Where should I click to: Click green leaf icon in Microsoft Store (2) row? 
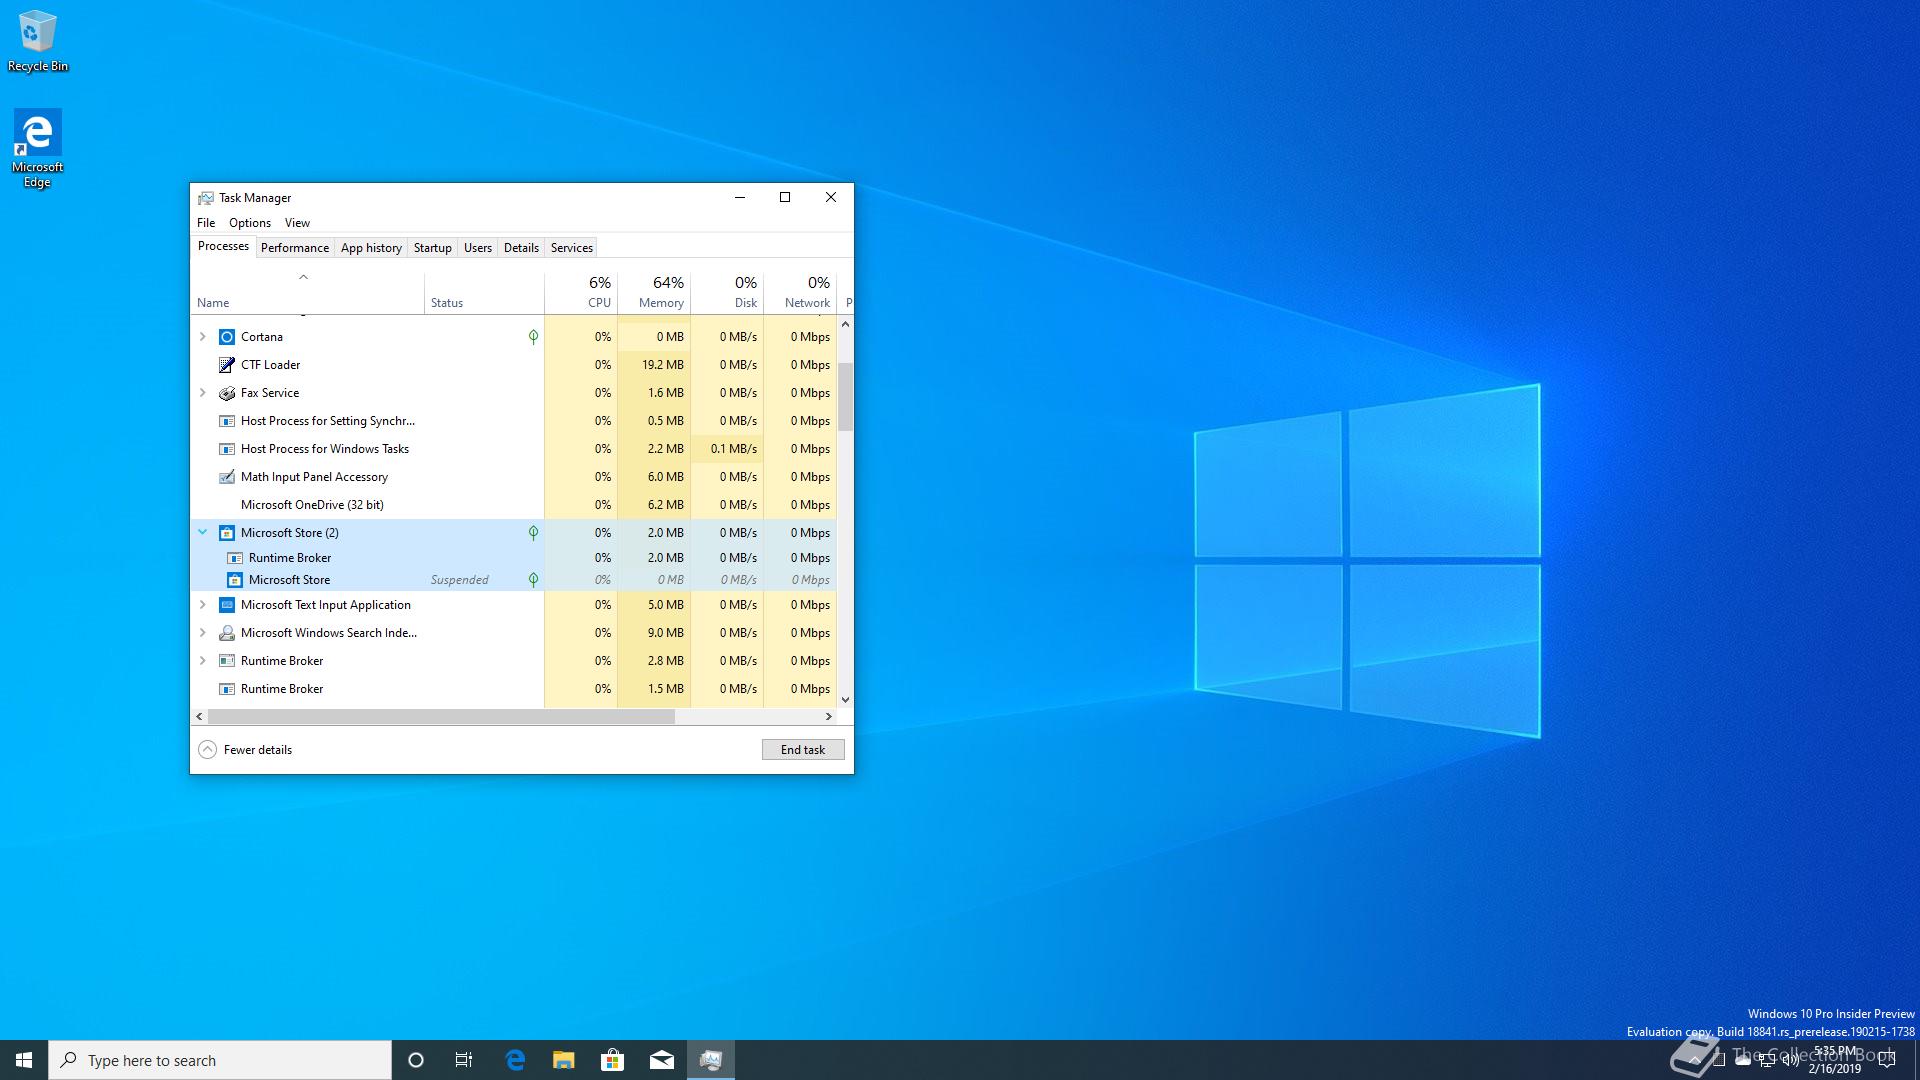(533, 533)
